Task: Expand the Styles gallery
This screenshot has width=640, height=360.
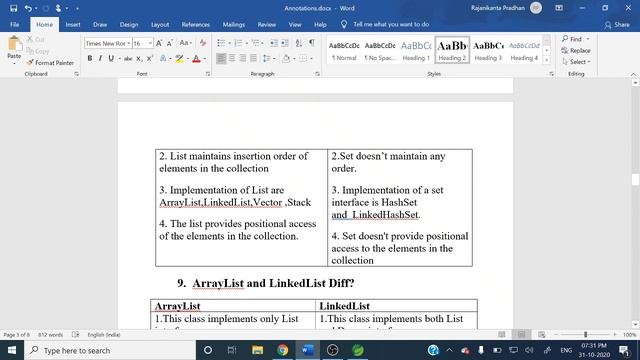Action: pos(547,60)
